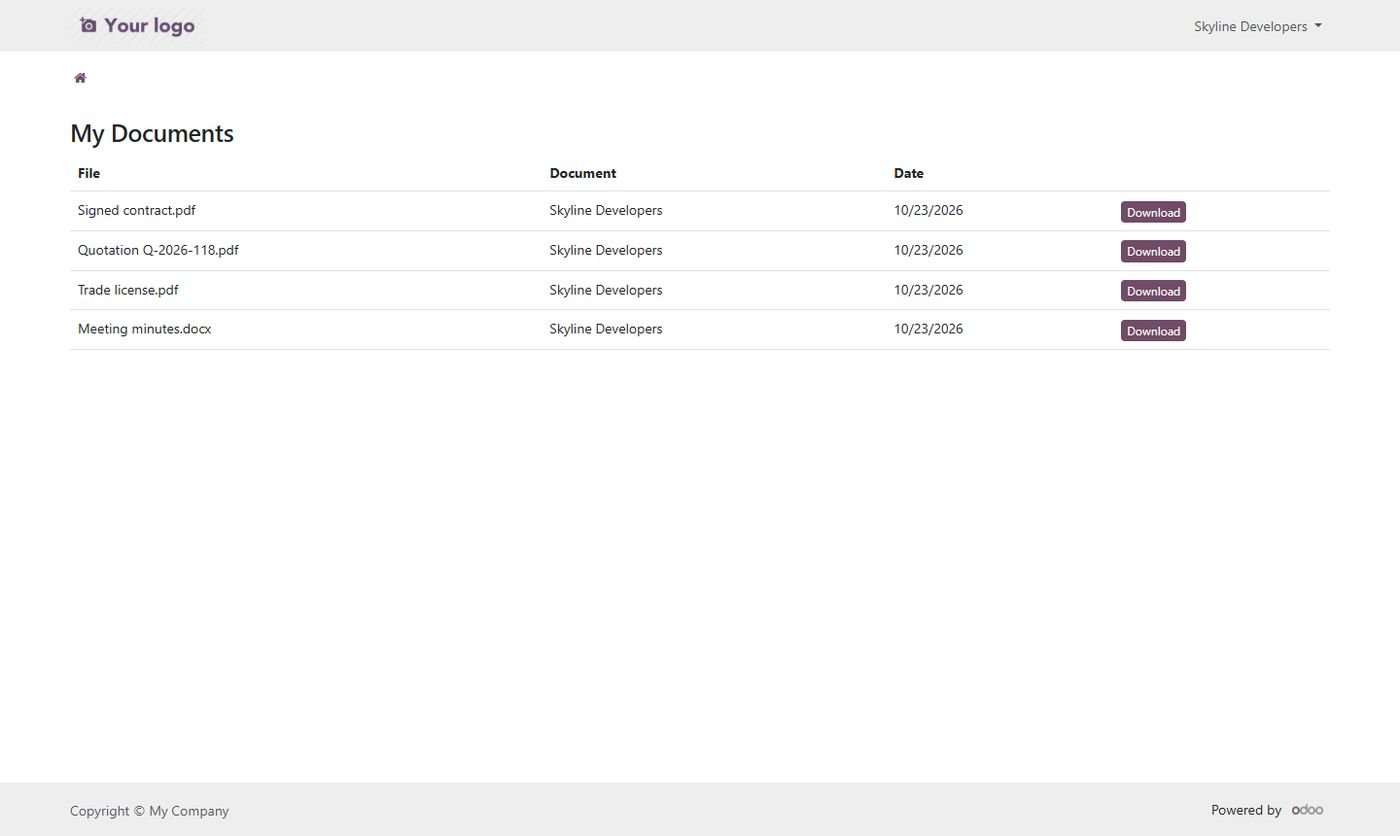Download Trade license.pdf
This screenshot has width=1400, height=836.
pos(1153,291)
